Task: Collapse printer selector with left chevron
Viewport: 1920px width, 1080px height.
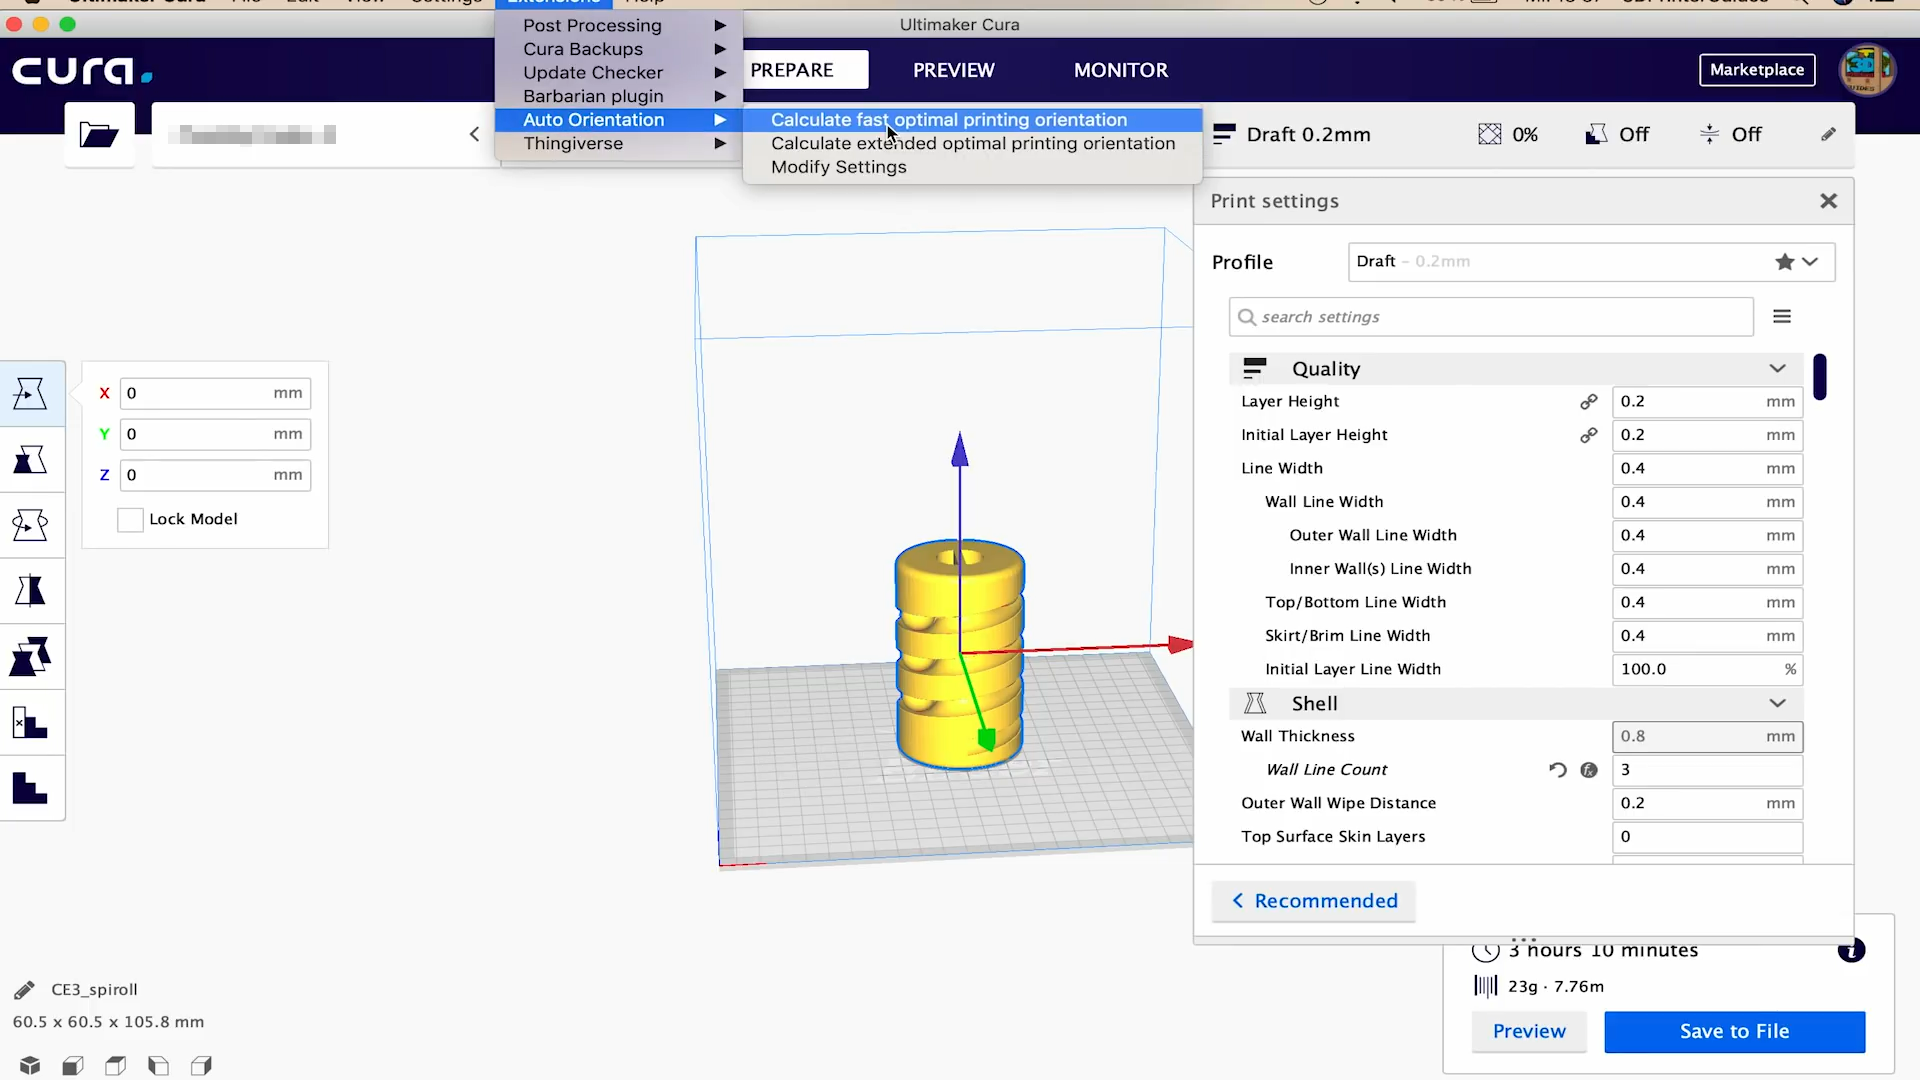Action: [x=474, y=134]
